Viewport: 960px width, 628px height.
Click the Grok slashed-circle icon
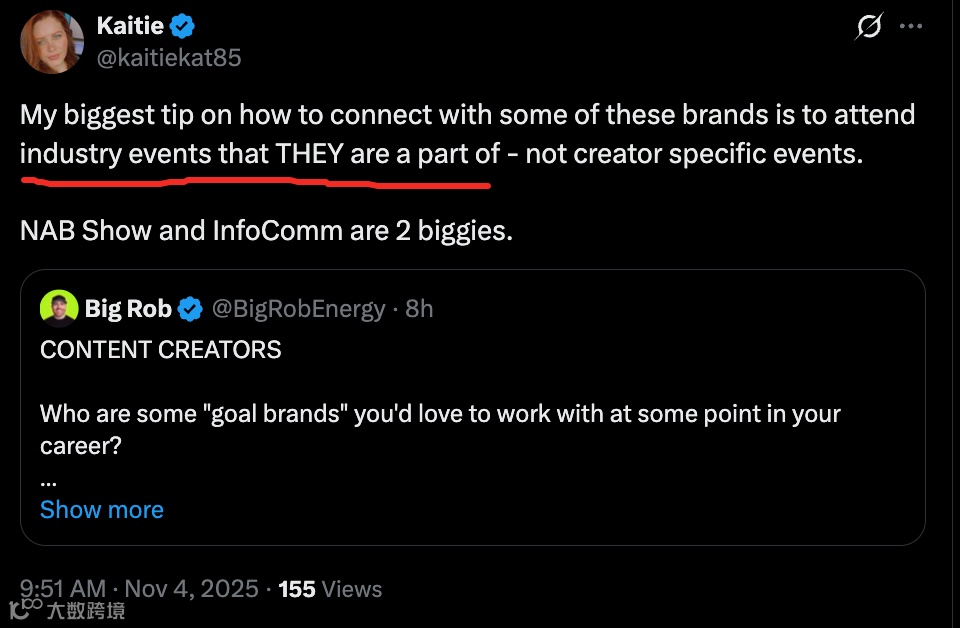pyautogui.click(x=868, y=27)
